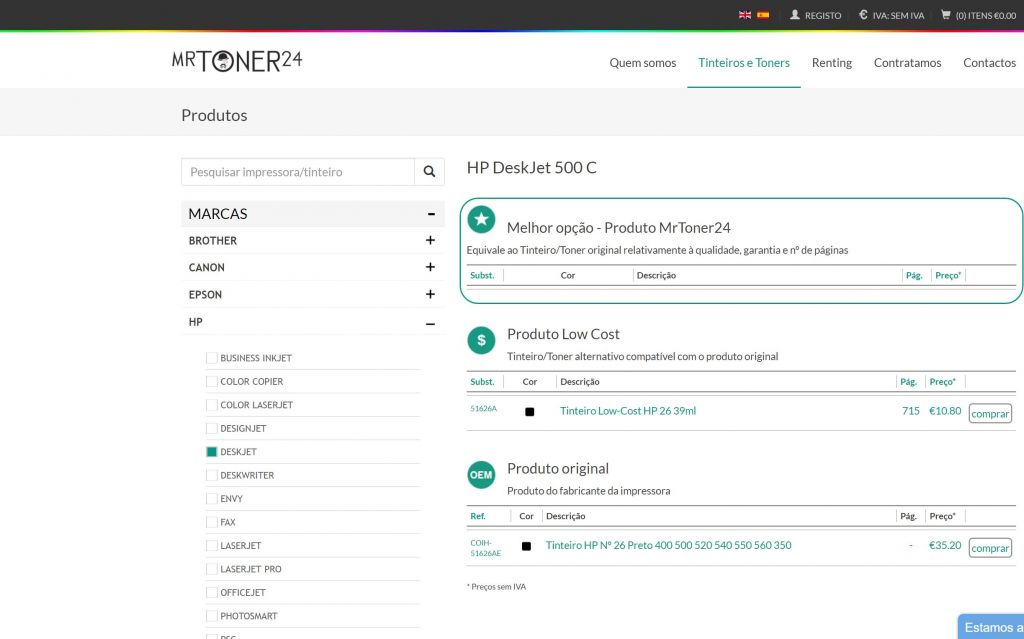Image resolution: width=1024 pixels, height=639 pixels.
Task: Enable the OFFICEJET checkbox
Action: 212,593
